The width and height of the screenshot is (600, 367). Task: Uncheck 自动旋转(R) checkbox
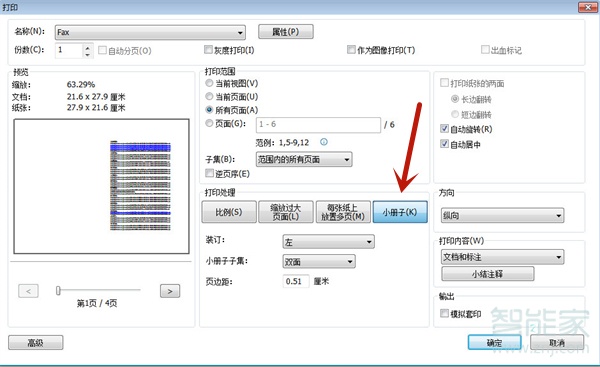[444, 129]
